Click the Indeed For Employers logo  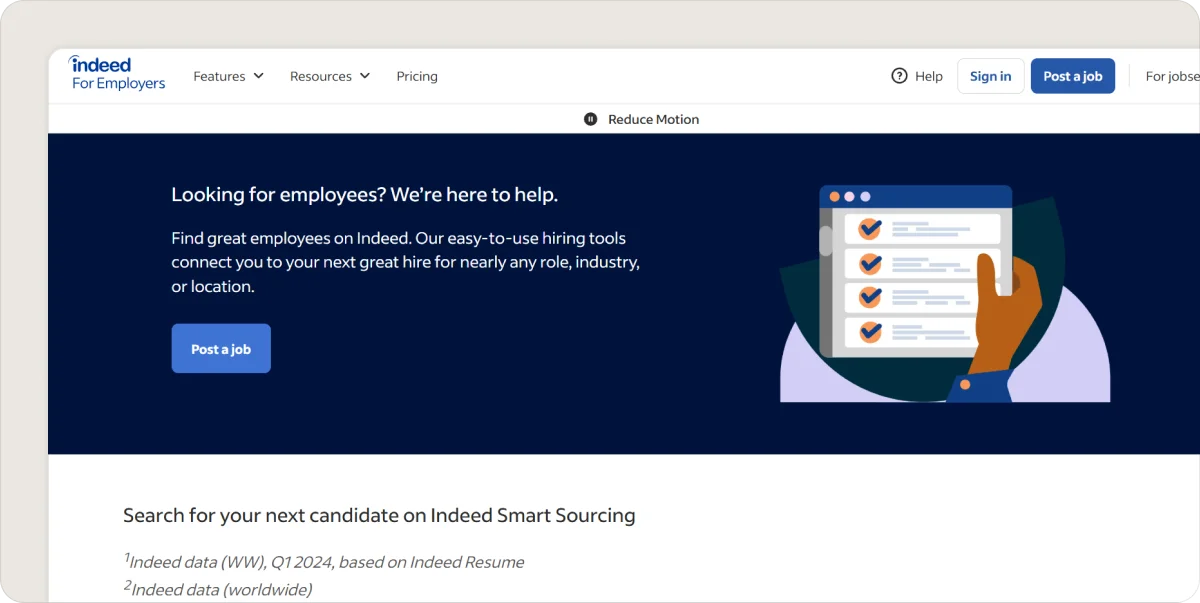tap(116, 73)
